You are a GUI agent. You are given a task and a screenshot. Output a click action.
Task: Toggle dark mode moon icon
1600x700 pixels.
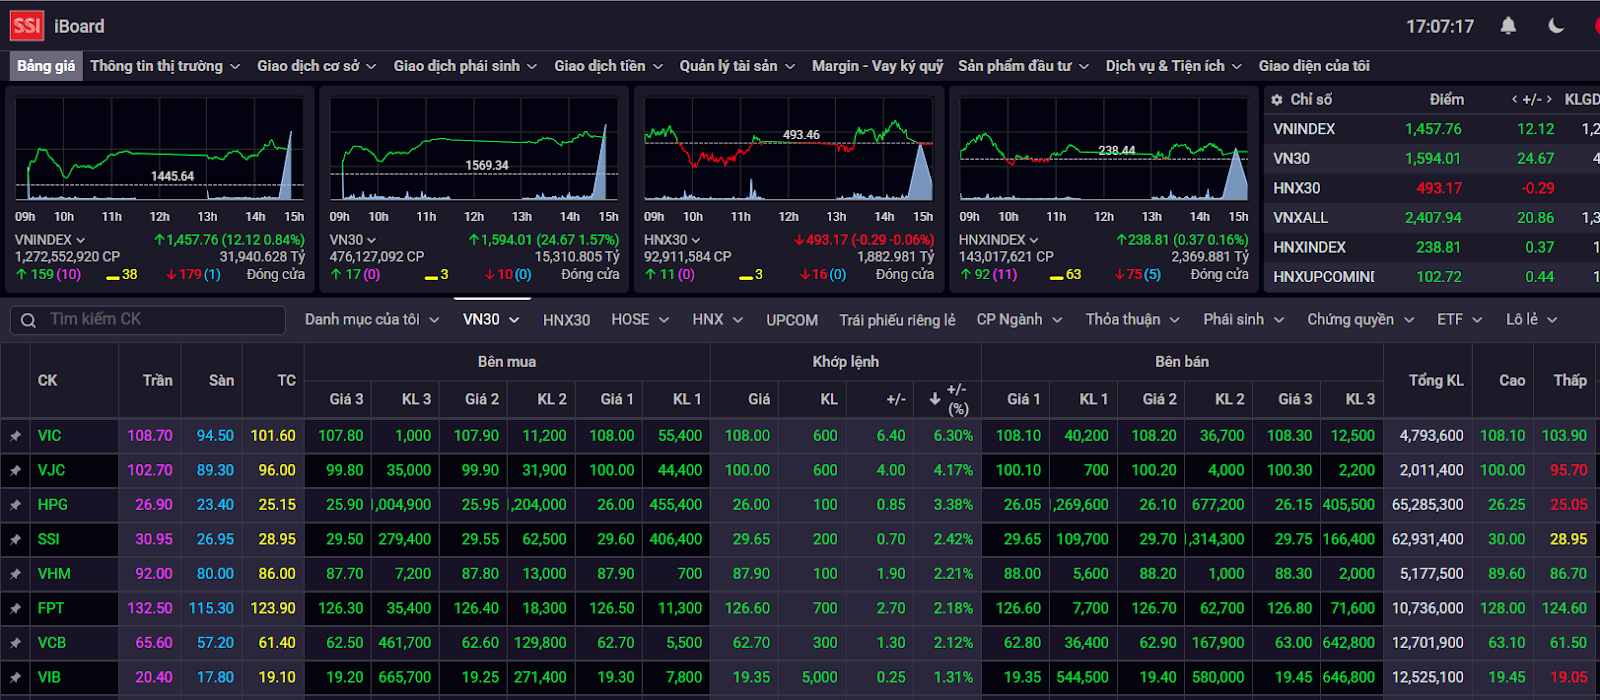1556,26
